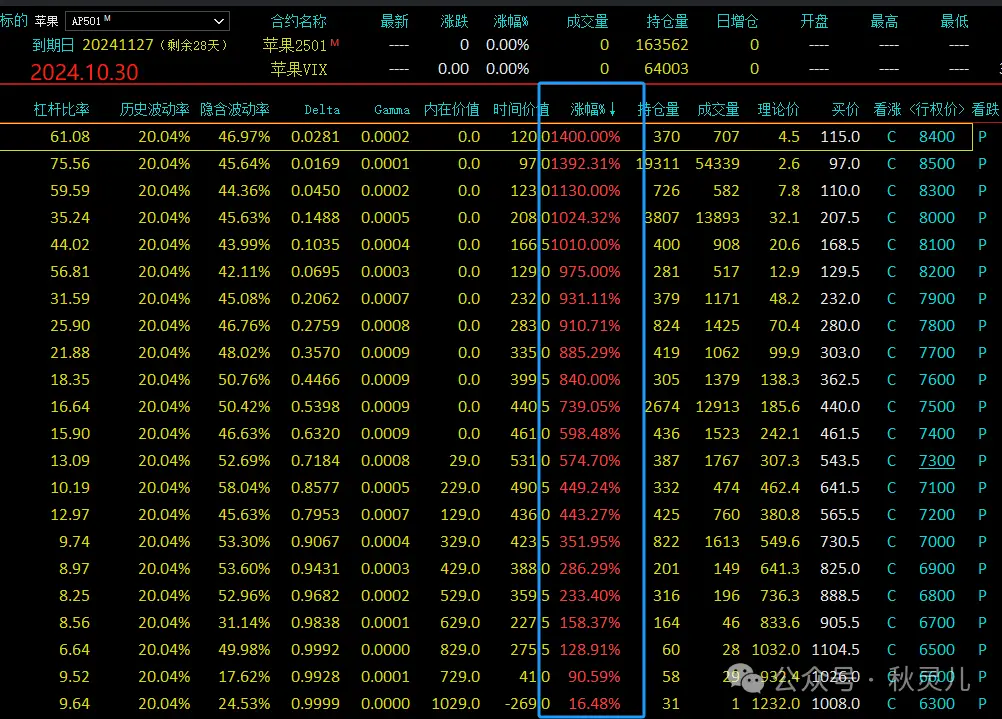Open the underlined 7300 strike price
The width and height of the screenshot is (1002, 719).
point(937,461)
